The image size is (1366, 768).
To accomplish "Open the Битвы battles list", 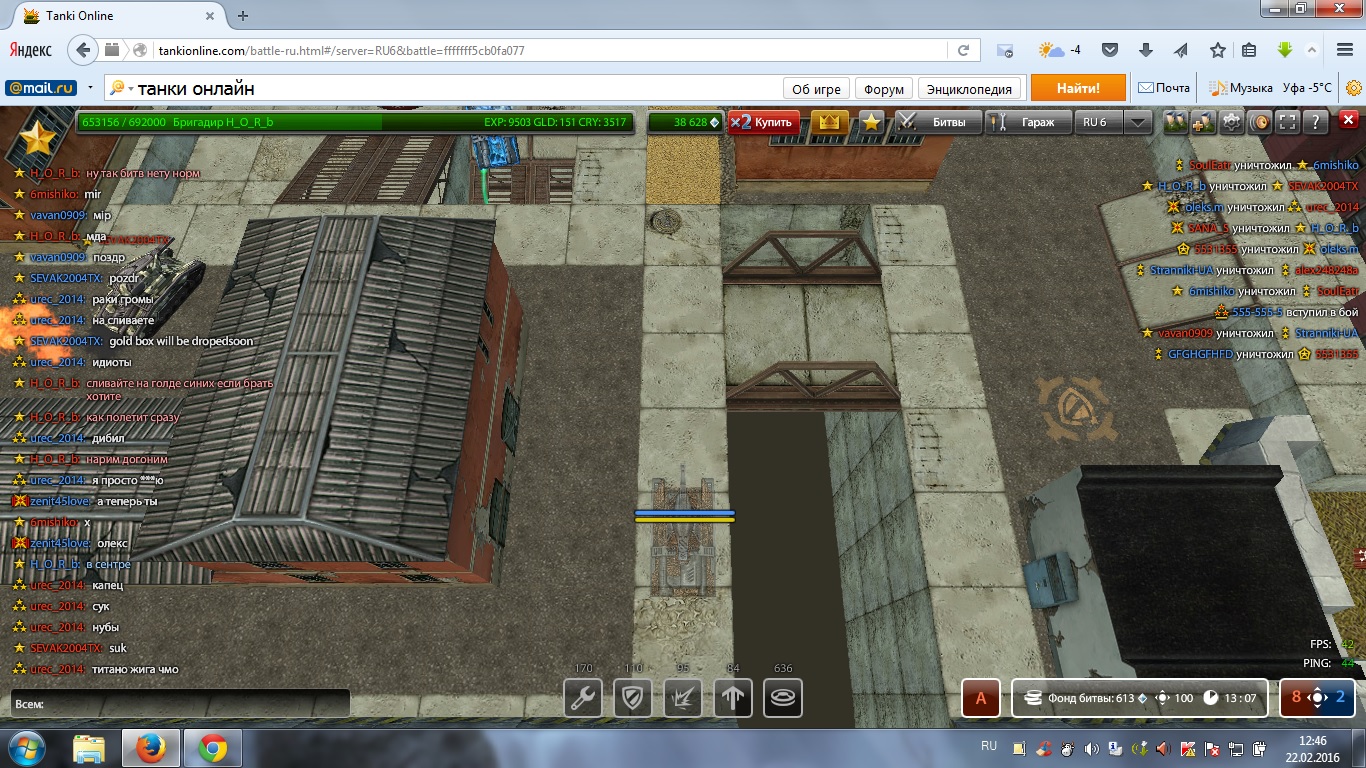I will click(x=937, y=122).
